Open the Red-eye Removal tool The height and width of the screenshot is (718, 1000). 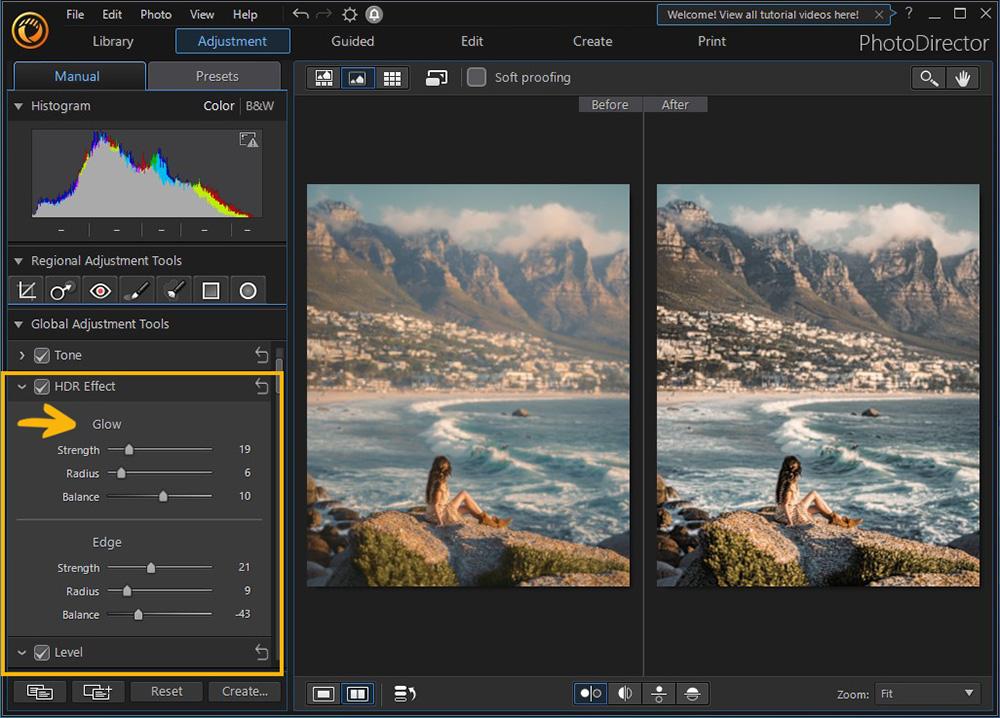(x=98, y=290)
